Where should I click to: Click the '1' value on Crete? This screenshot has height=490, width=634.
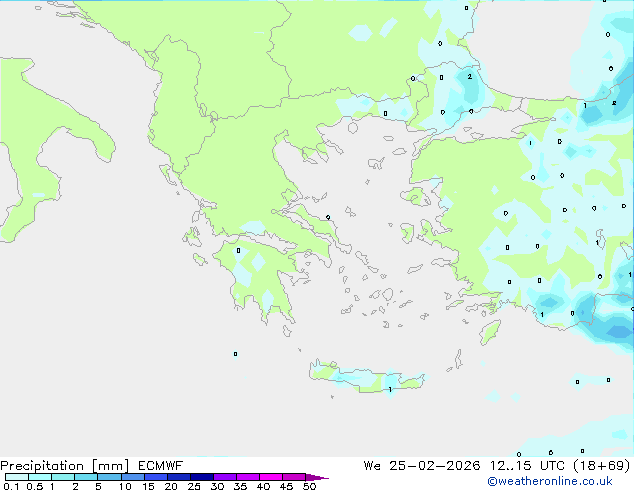(390, 389)
